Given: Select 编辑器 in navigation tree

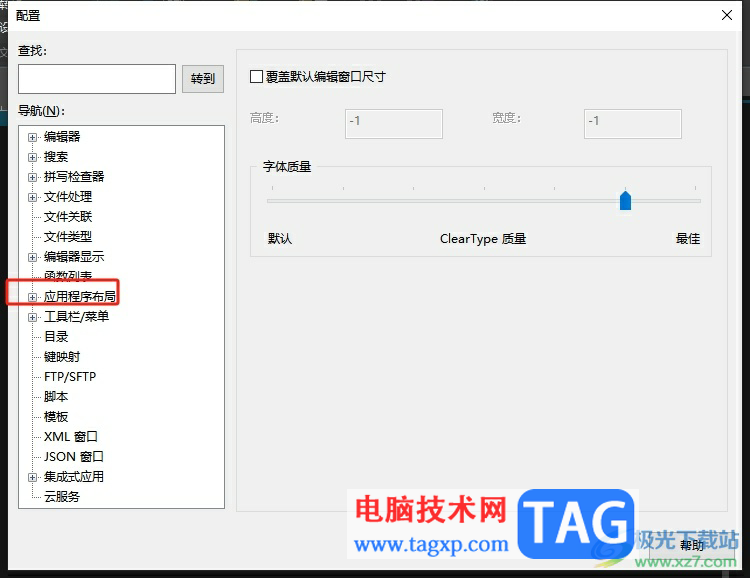Looking at the screenshot, I should tap(62, 137).
